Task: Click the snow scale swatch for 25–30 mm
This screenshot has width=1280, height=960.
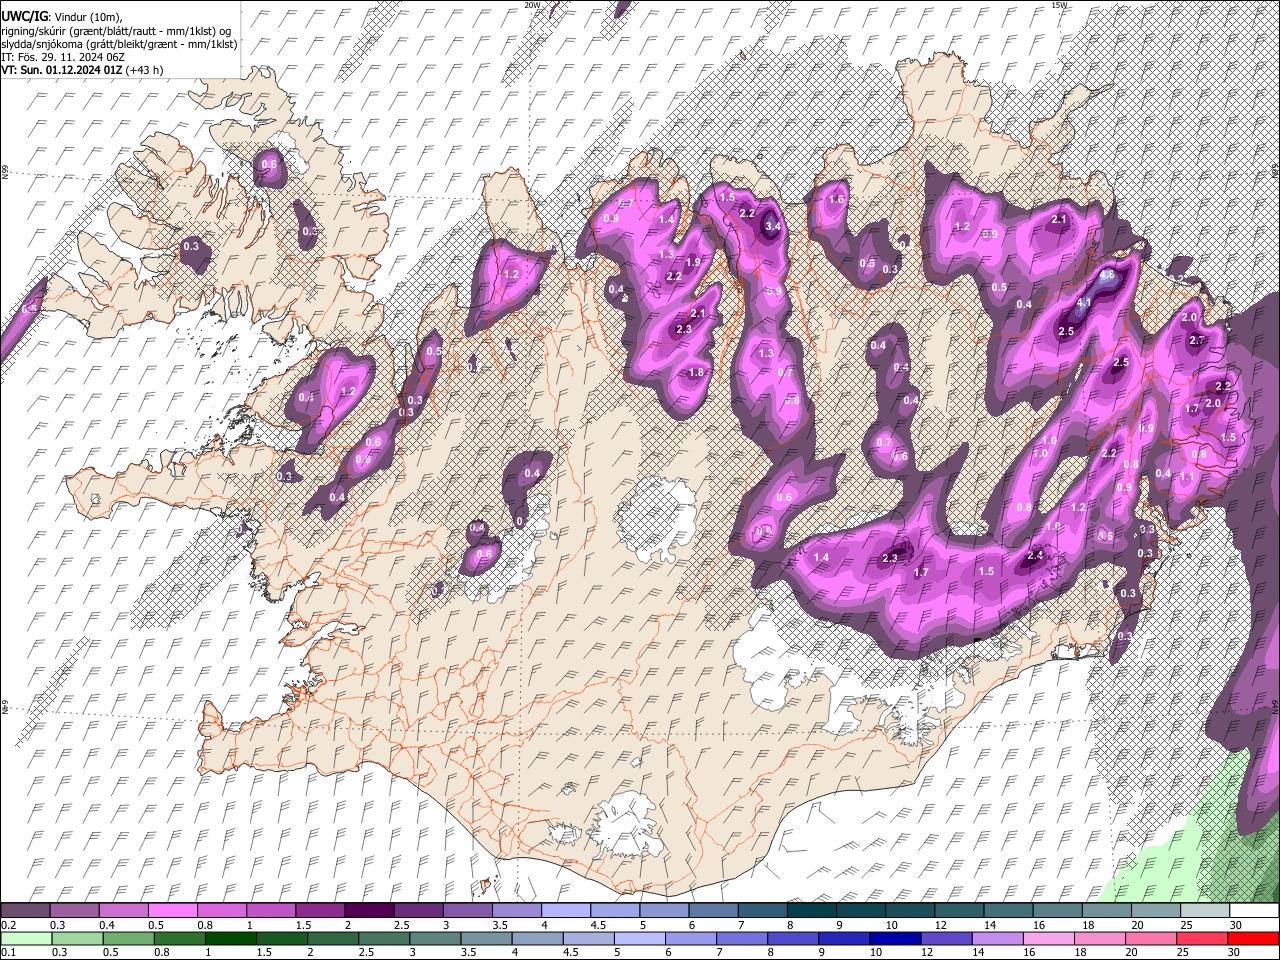Action: [1206, 911]
